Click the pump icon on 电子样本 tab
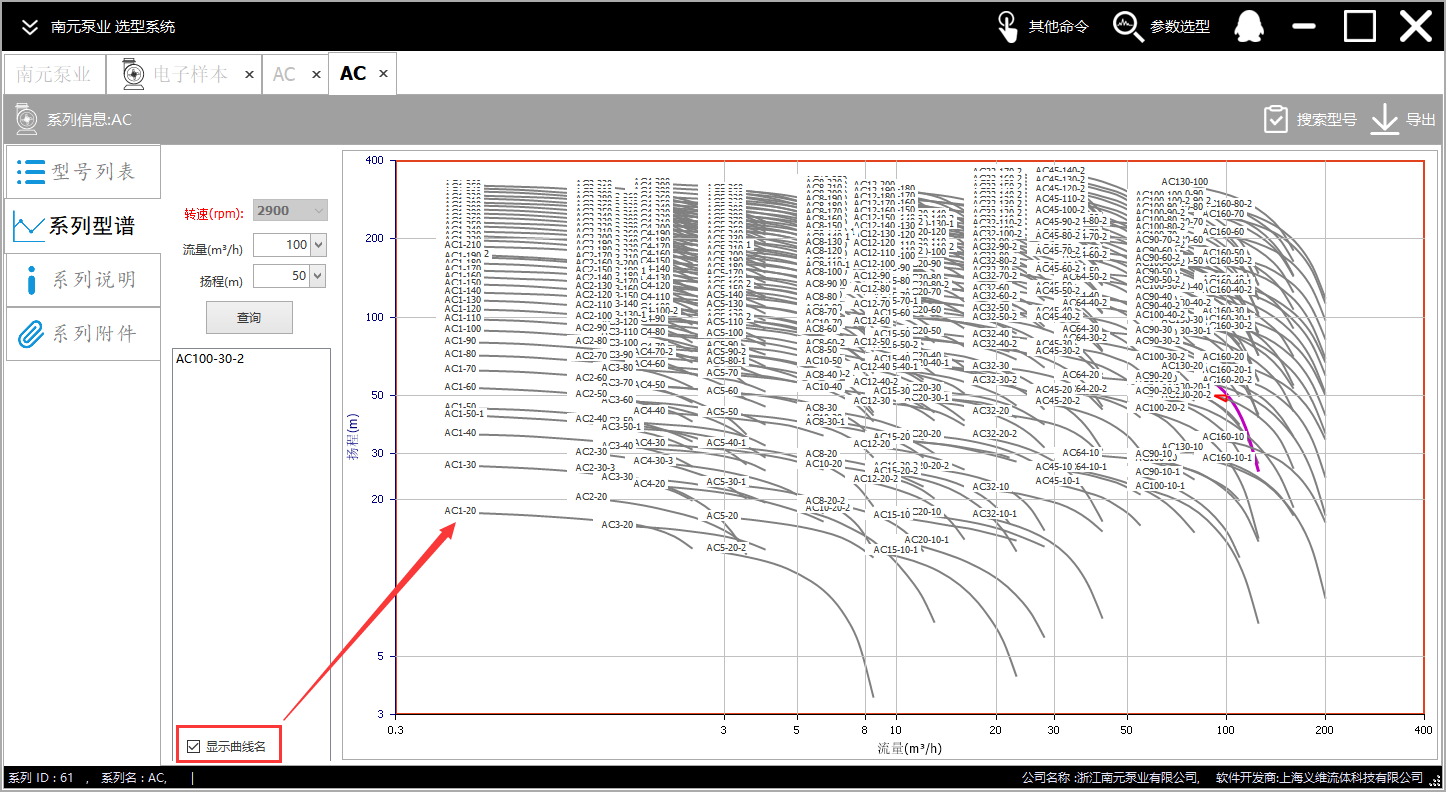This screenshot has width=1446, height=792. pos(132,74)
